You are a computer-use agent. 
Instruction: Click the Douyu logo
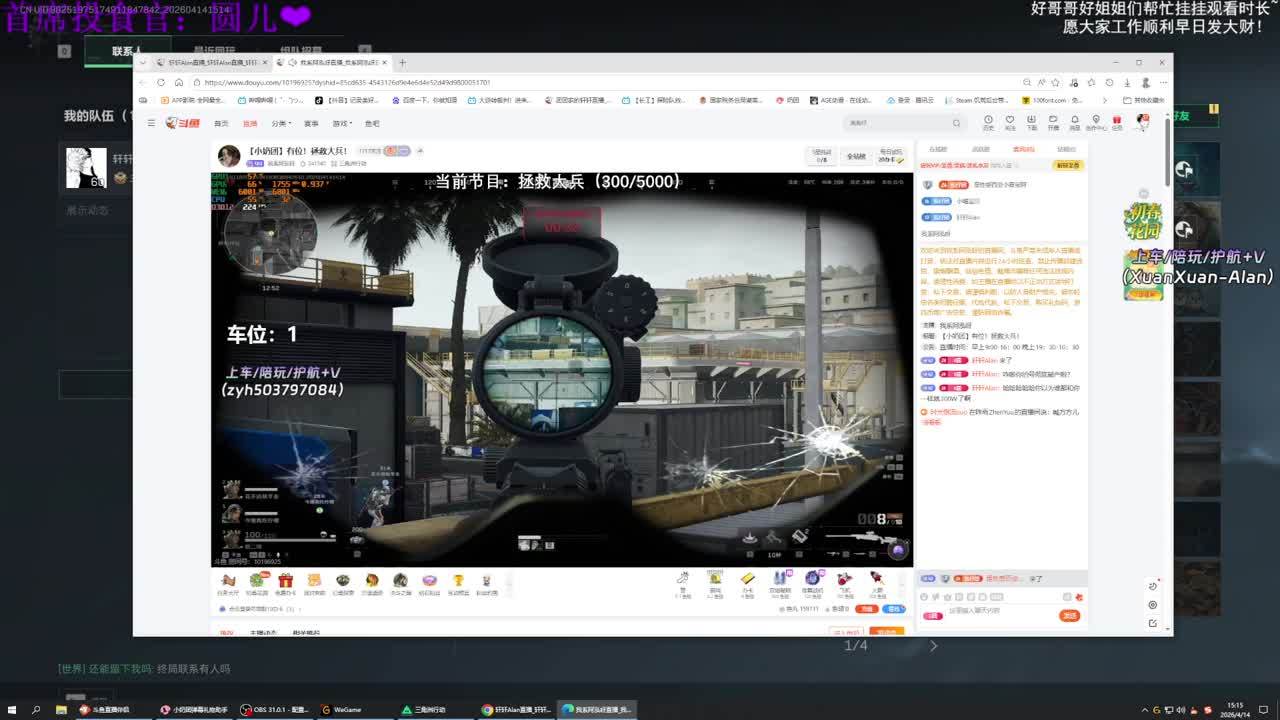pos(183,123)
